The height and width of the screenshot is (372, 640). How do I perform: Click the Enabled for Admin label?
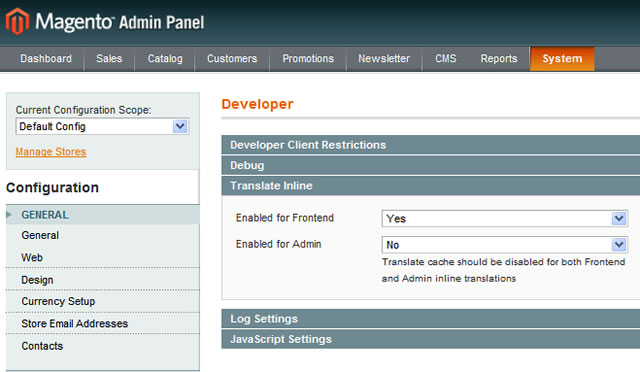click(x=278, y=244)
